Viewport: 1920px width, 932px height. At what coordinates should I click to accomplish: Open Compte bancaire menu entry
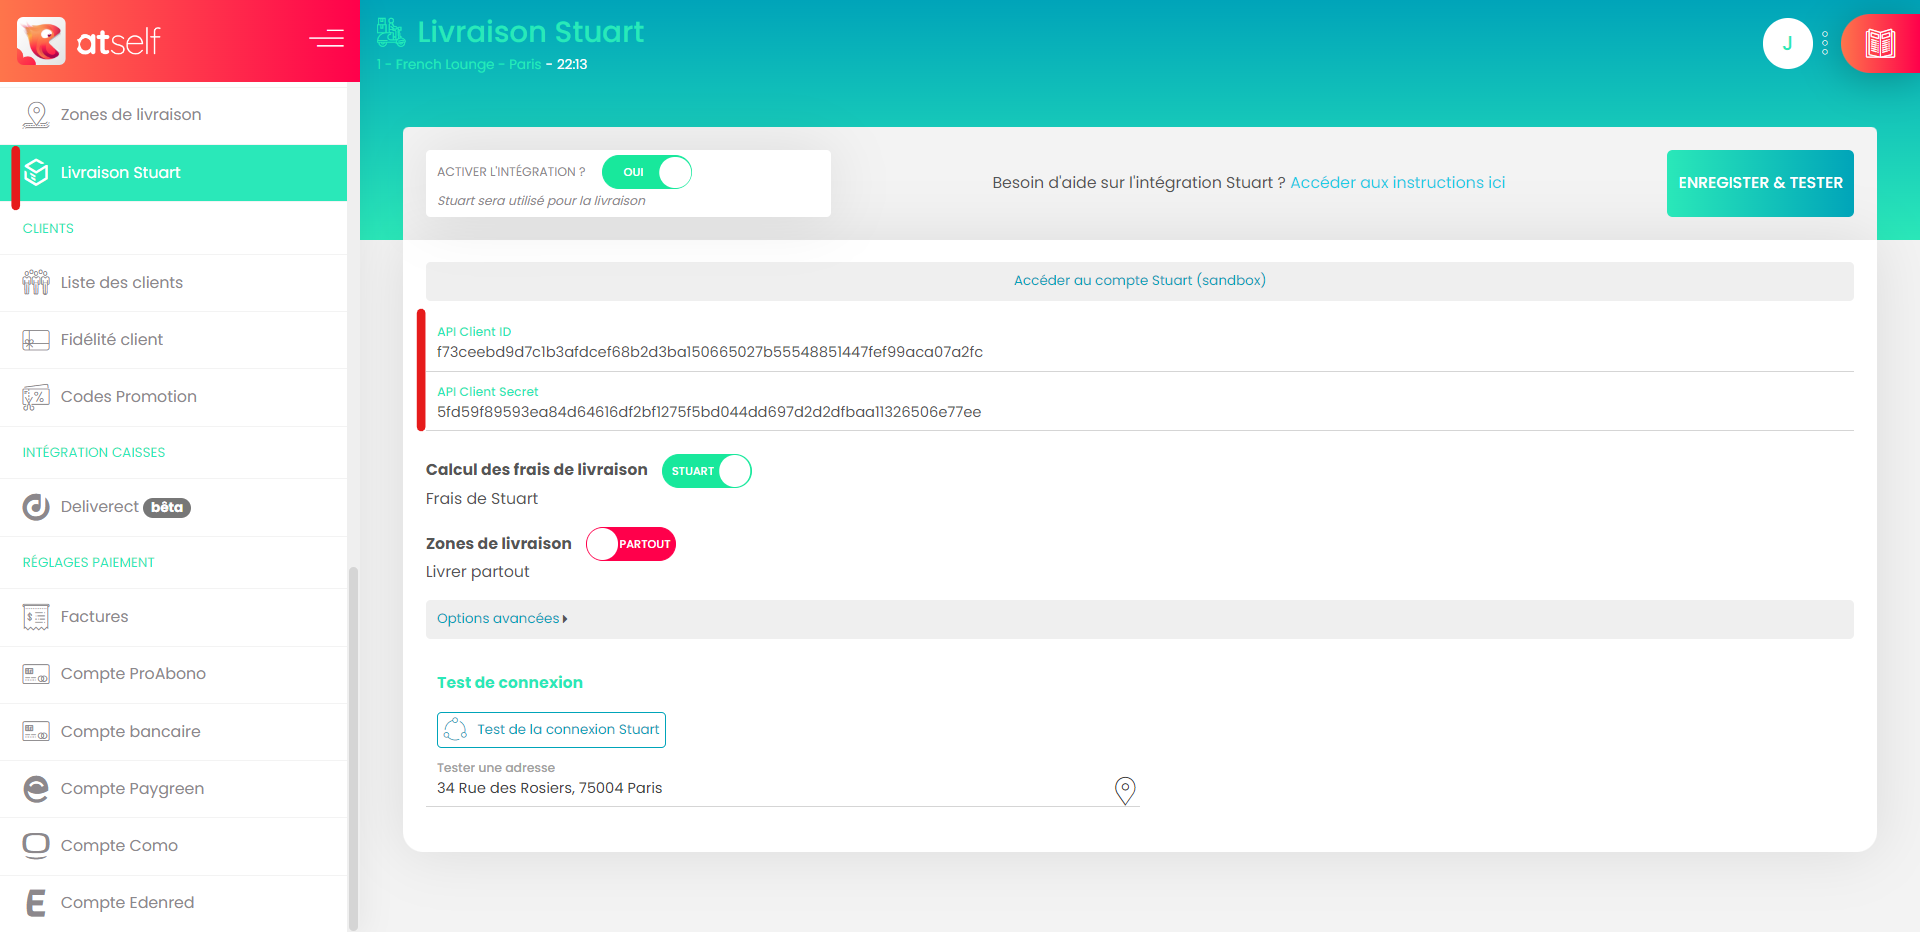(x=174, y=732)
